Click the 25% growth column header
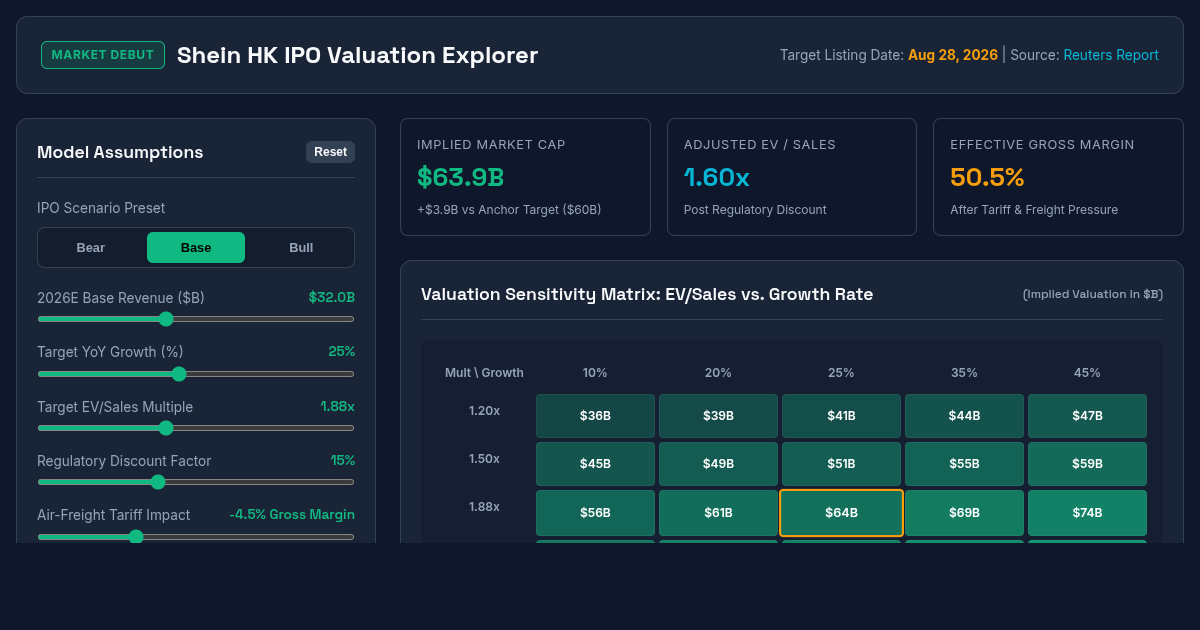The height and width of the screenshot is (630, 1200). tap(841, 373)
